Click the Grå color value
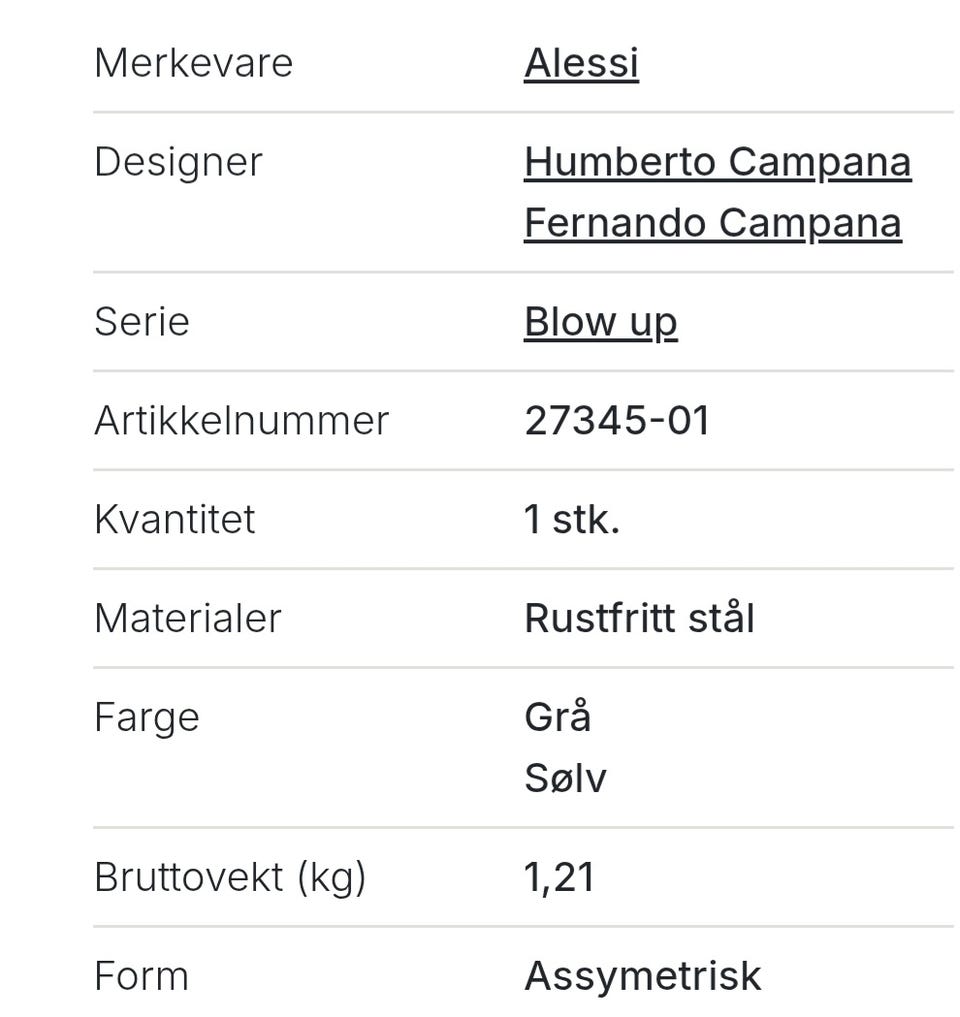This screenshot has height=1017, width=960. coord(558,716)
